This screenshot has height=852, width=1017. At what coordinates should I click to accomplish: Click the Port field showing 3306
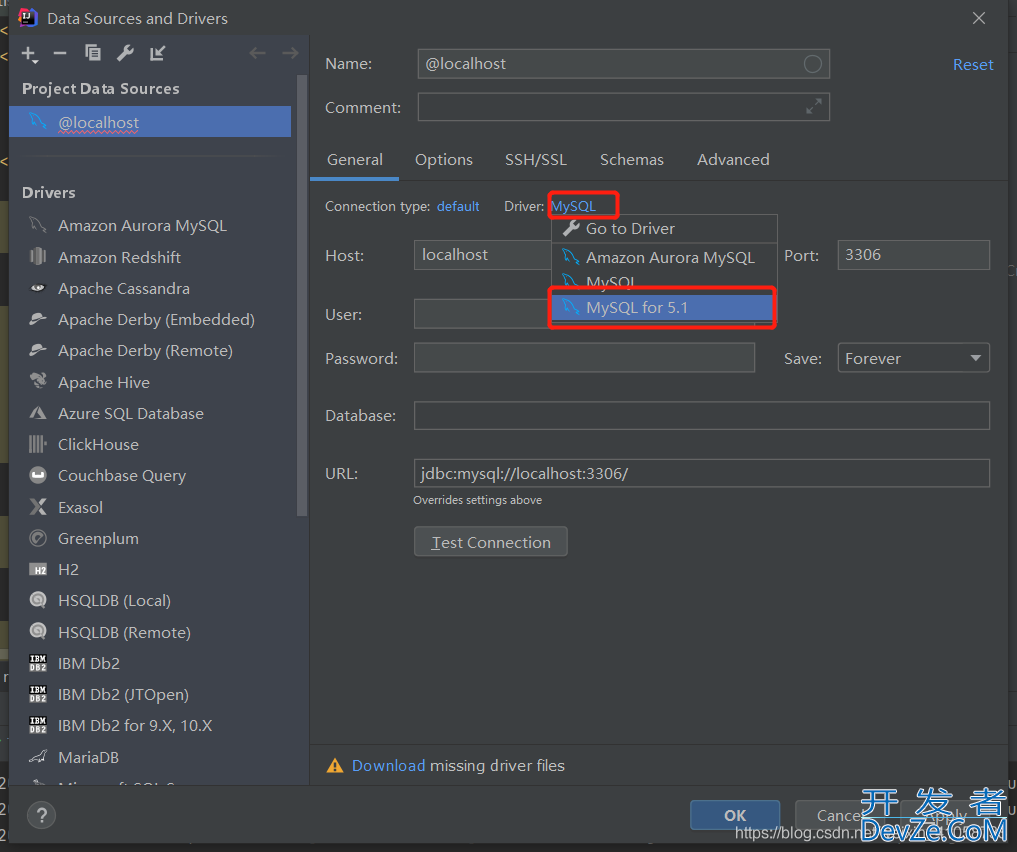(x=913, y=255)
